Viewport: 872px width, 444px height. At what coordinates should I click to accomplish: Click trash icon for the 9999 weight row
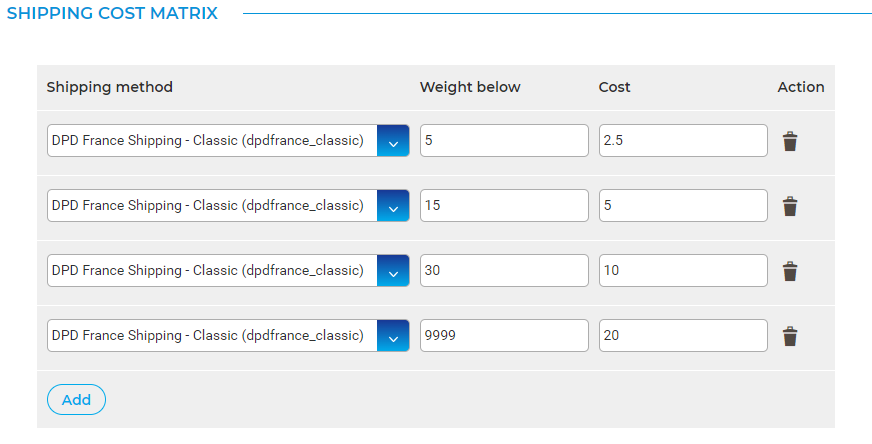790,336
